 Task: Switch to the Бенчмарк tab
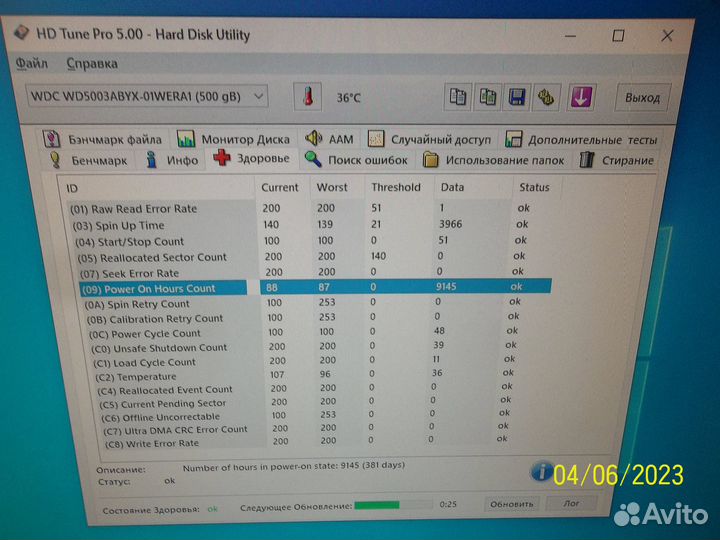[x=89, y=160]
